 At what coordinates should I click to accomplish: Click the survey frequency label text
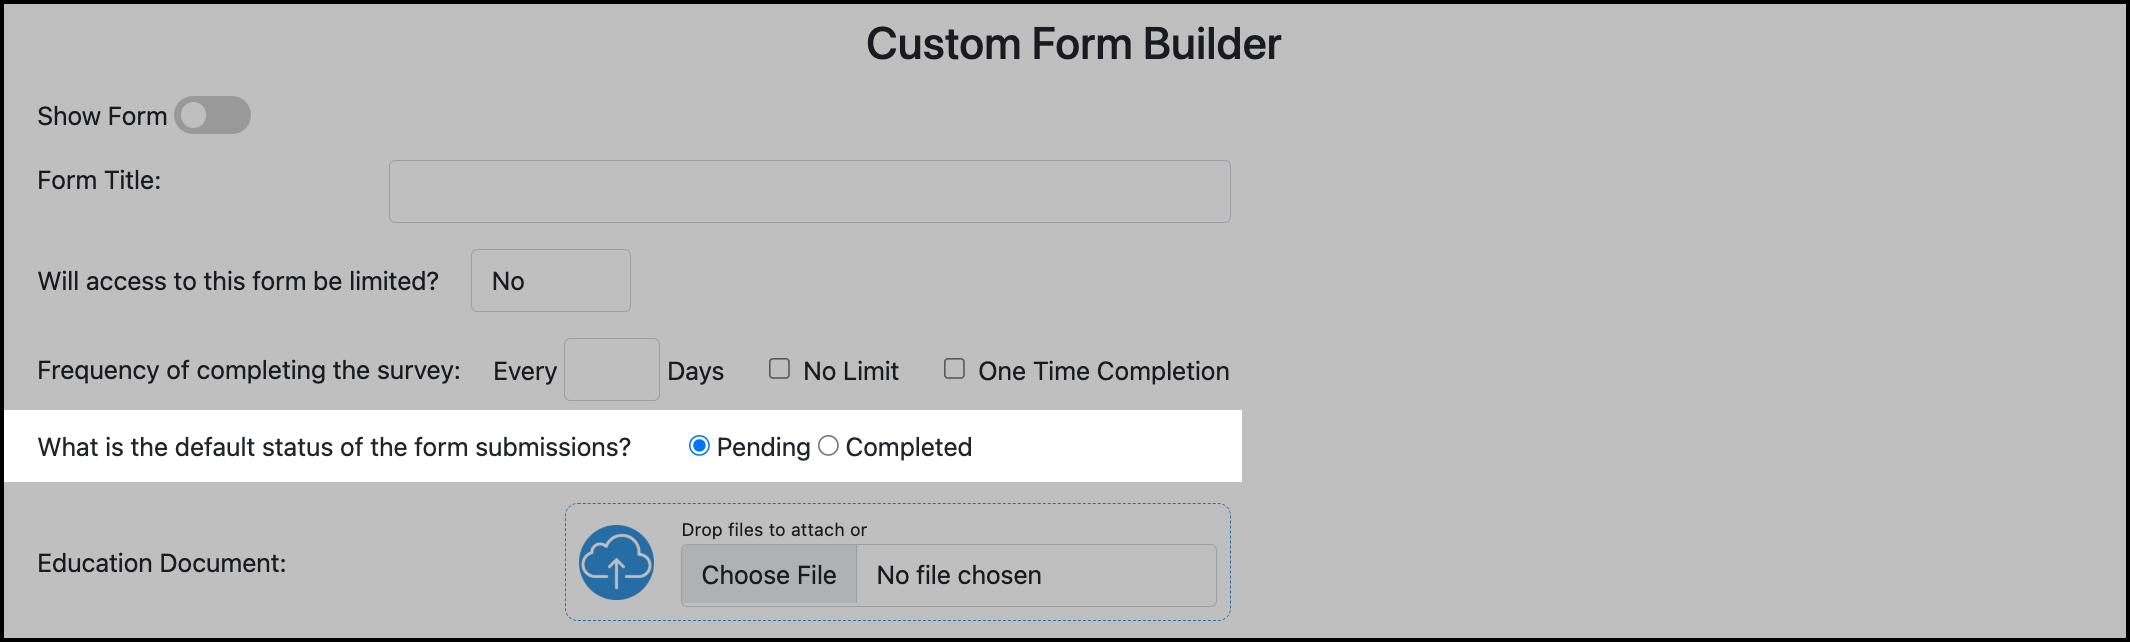coord(249,370)
